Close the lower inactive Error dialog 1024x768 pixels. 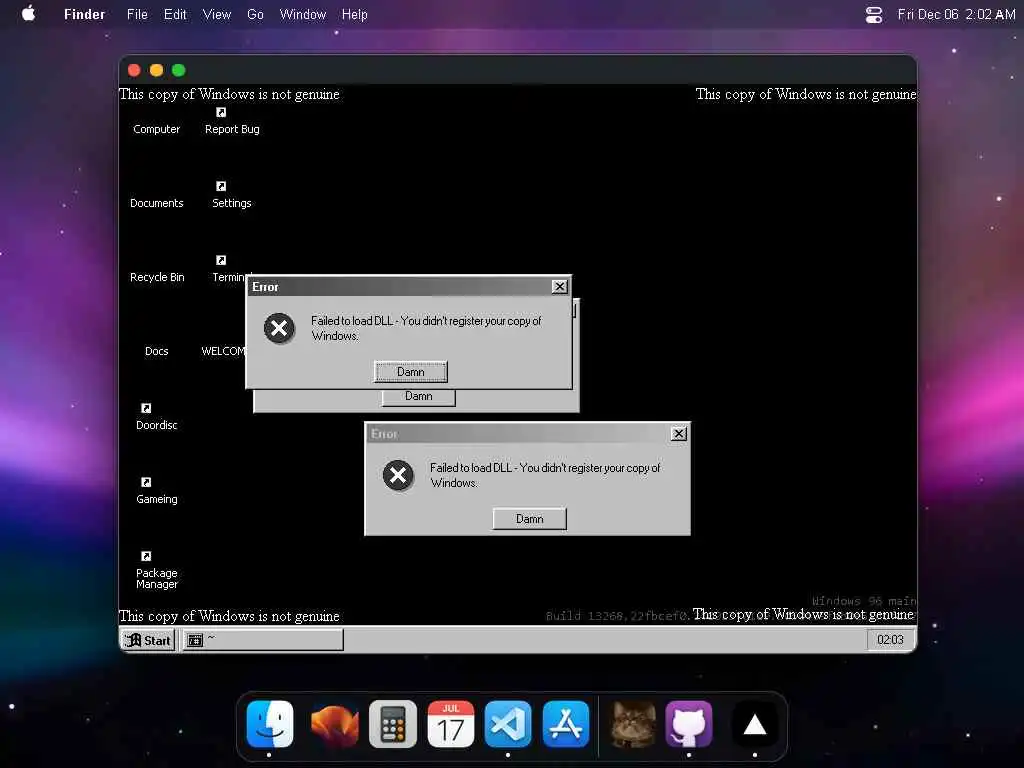tap(679, 434)
